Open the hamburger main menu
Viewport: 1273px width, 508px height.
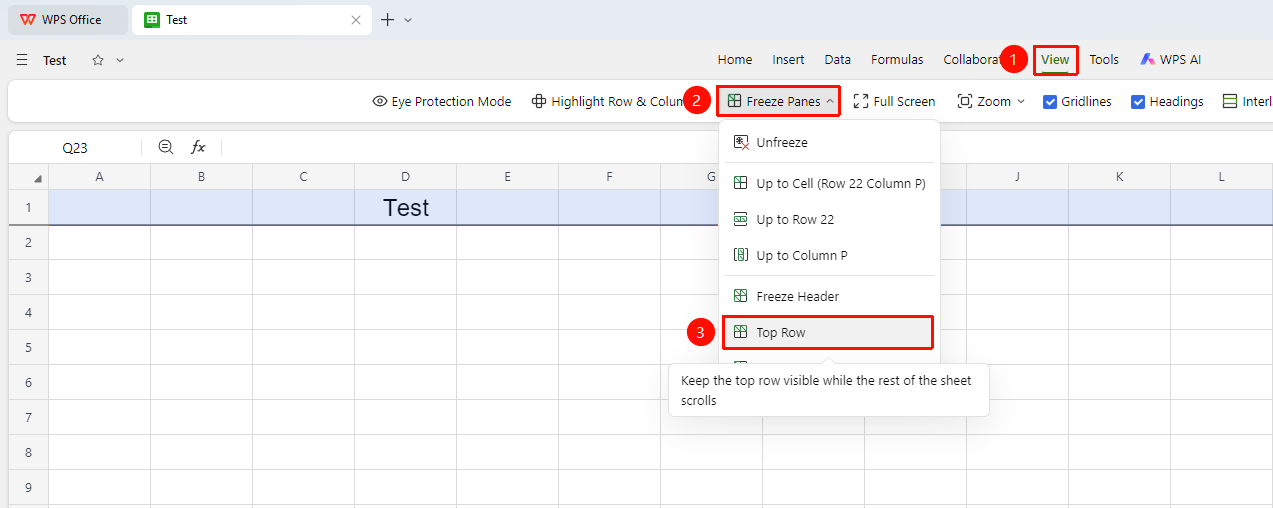[22, 60]
